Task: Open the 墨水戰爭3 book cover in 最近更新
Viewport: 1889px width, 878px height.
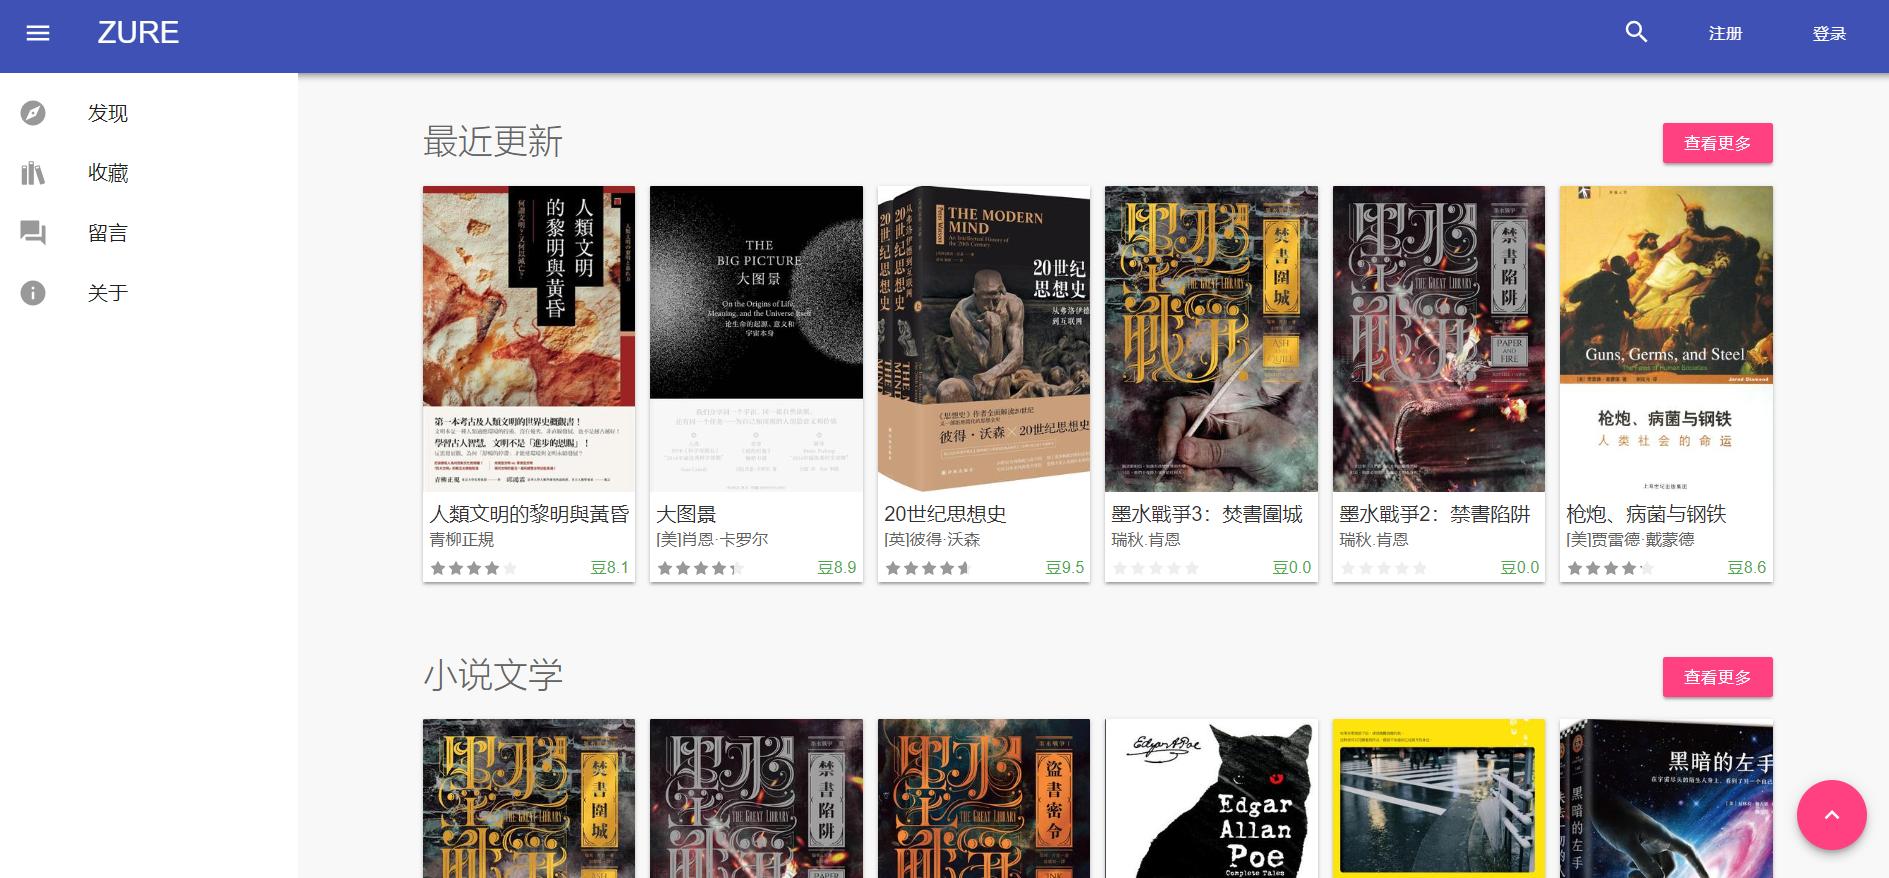Action: click(1211, 338)
